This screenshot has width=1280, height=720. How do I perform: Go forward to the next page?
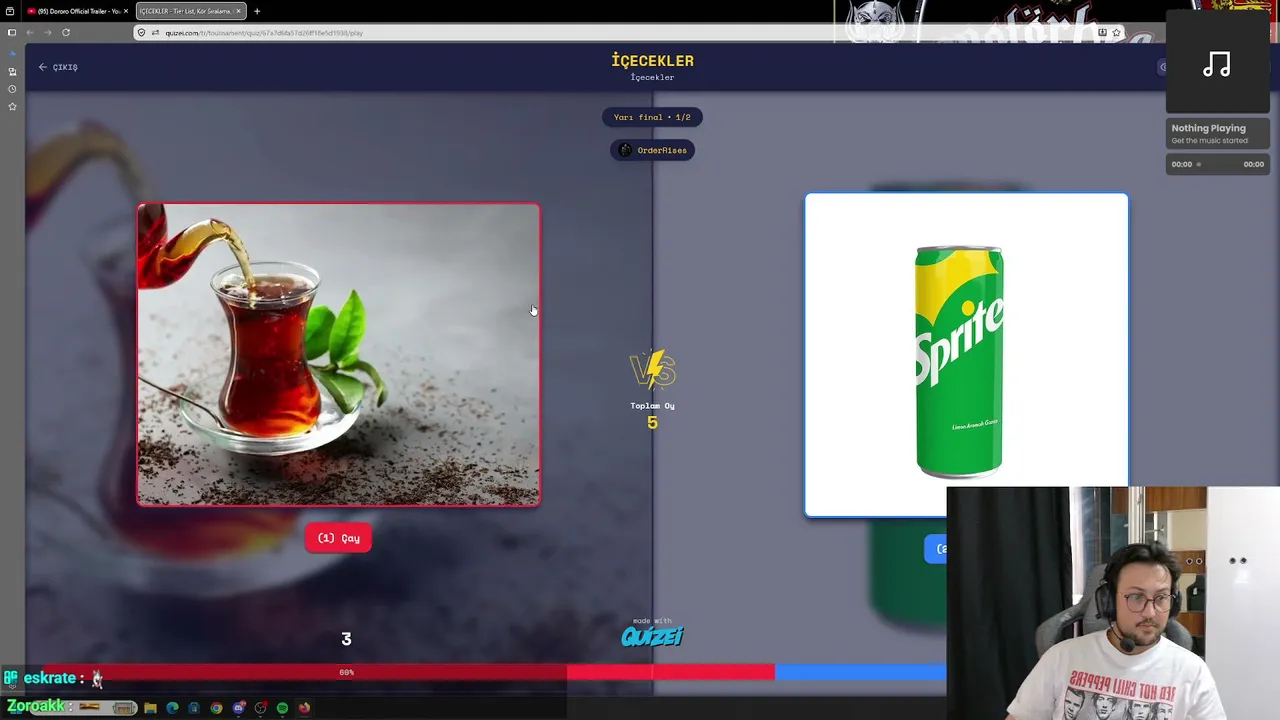(47, 33)
